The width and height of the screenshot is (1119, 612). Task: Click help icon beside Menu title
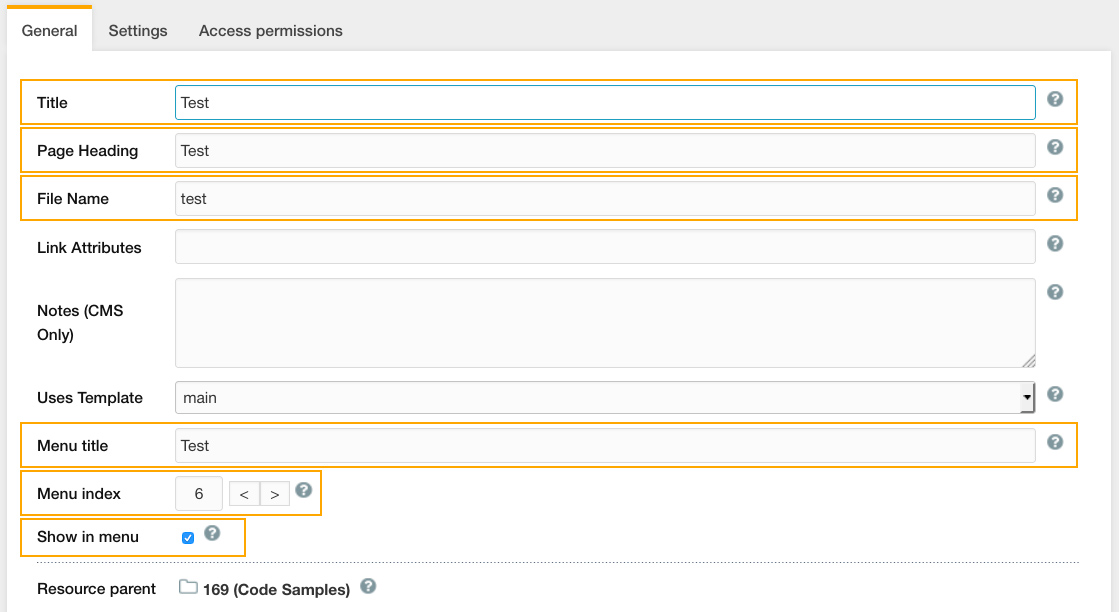pos(1055,442)
